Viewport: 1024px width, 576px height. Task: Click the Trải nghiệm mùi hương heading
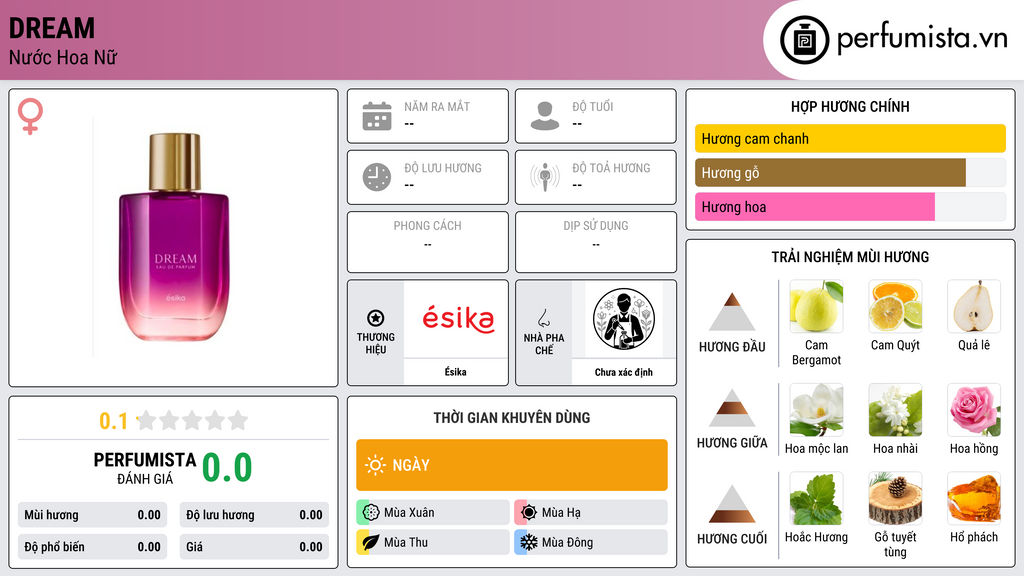(850, 257)
